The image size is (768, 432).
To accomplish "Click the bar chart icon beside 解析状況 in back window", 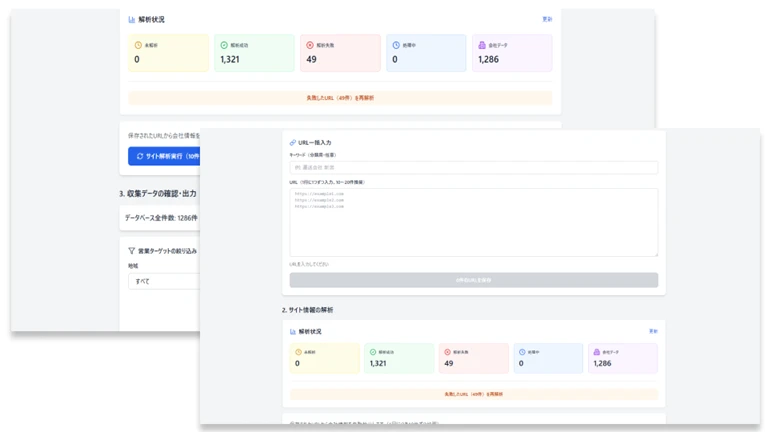I will [x=131, y=20].
